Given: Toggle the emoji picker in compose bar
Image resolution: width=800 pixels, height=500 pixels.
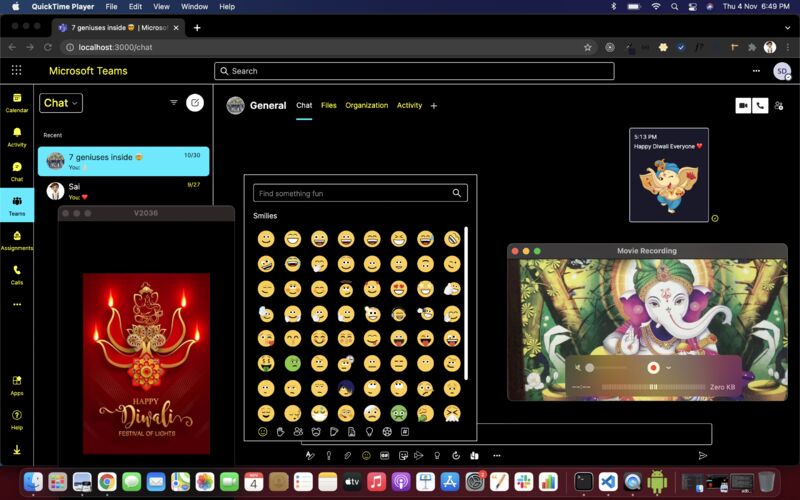Looking at the screenshot, I should pos(366,456).
